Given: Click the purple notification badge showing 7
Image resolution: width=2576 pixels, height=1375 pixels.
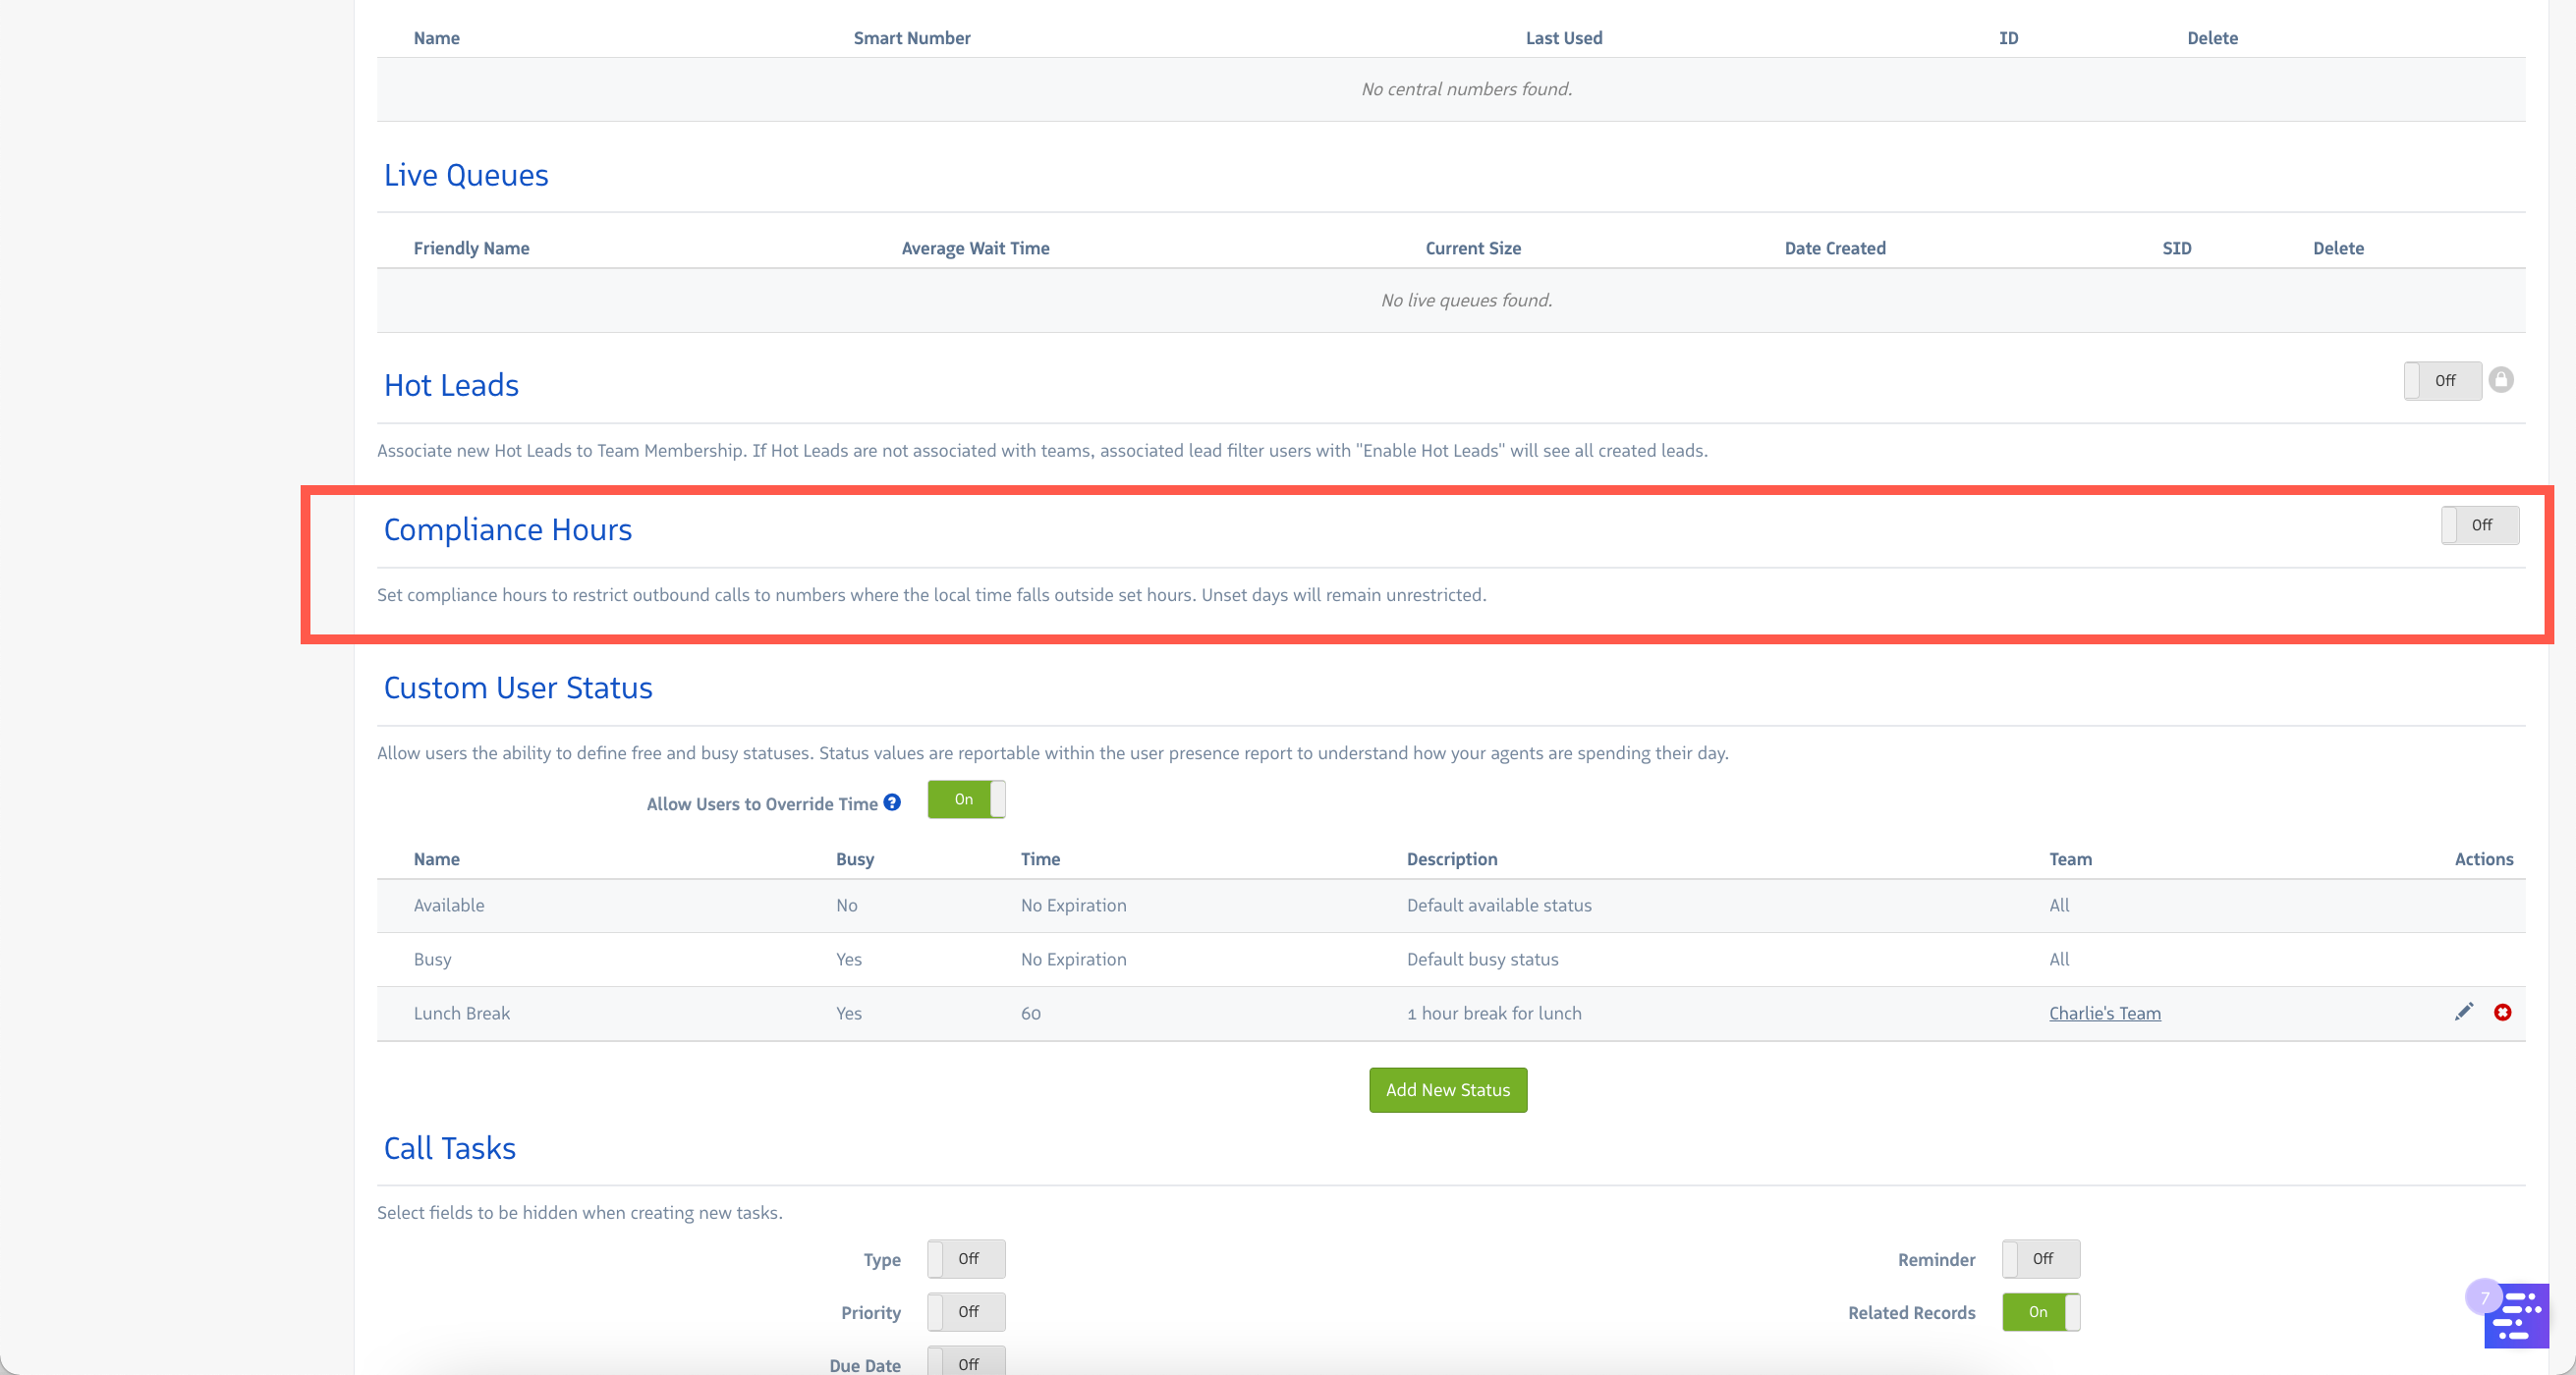Looking at the screenshot, I should point(2484,1297).
